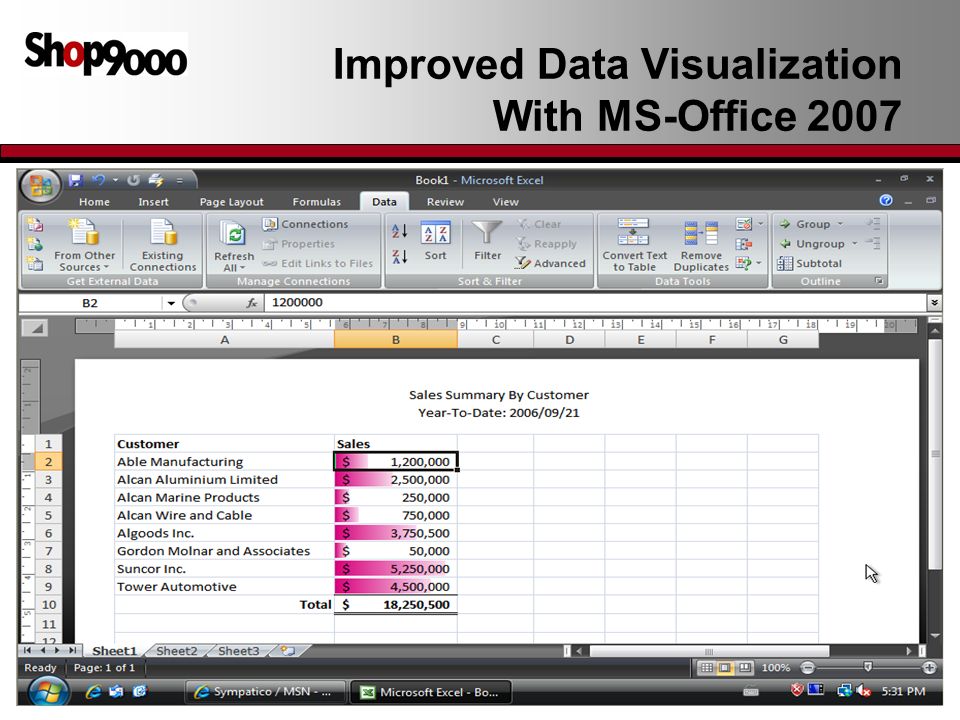Open the Sort dialog
Viewport: 960px width, 720px height.
click(x=435, y=241)
